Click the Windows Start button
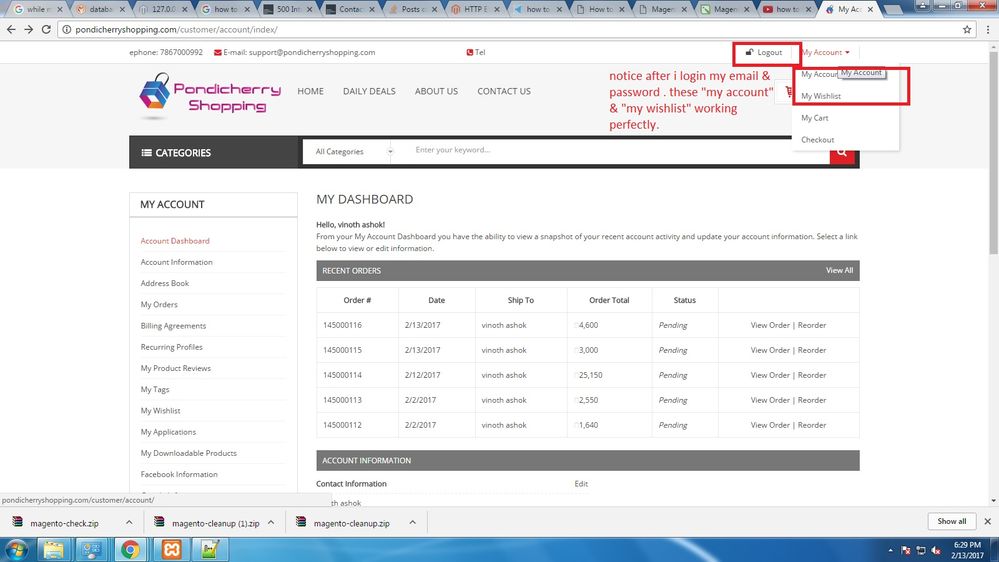The height and width of the screenshot is (562, 999). click(17, 549)
